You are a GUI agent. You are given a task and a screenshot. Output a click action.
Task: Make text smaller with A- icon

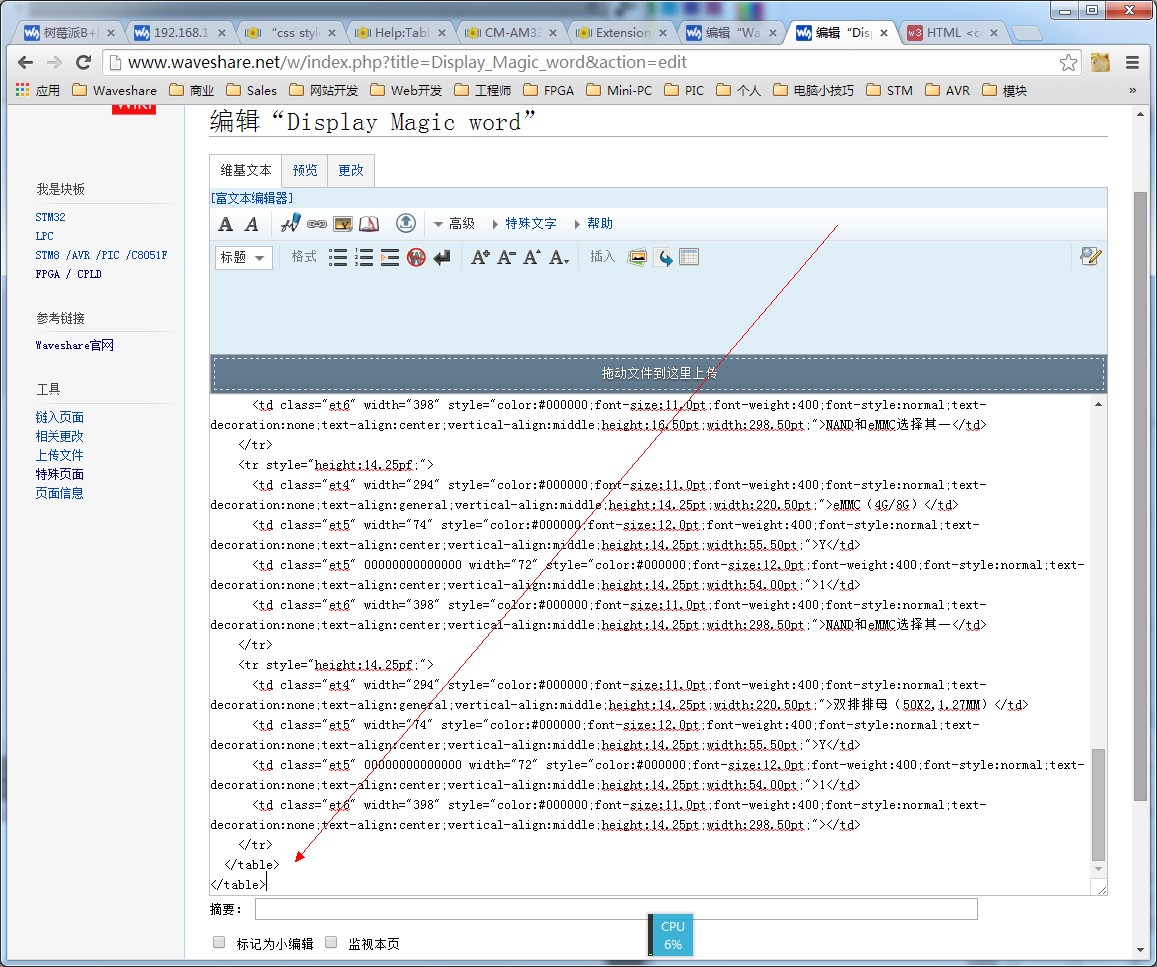pos(506,257)
